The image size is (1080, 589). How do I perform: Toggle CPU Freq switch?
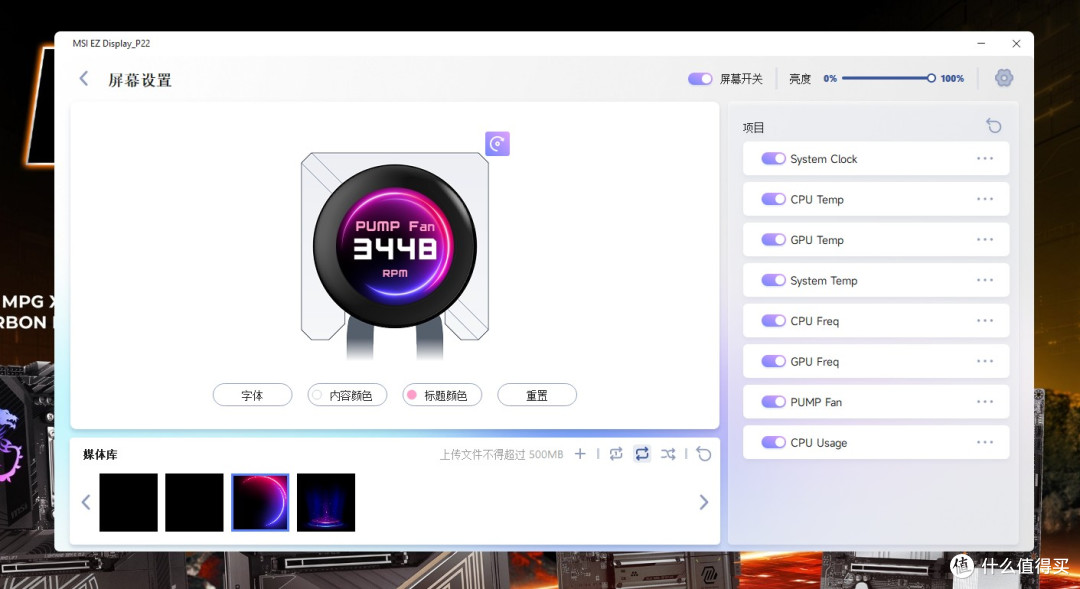[x=773, y=320]
